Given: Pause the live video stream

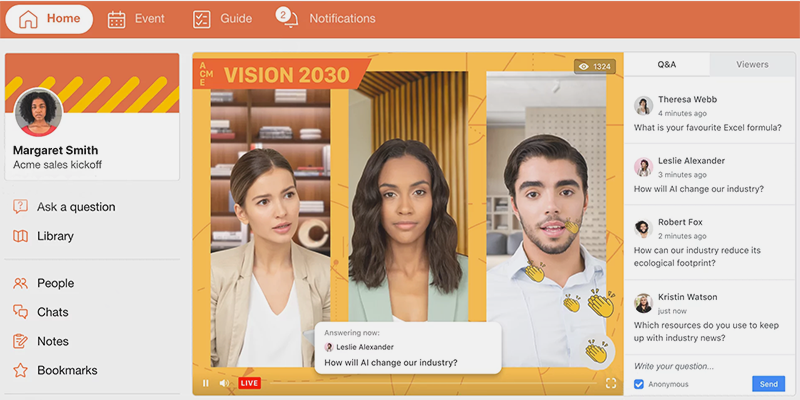Looking at the screenshot, I should 206,383.
